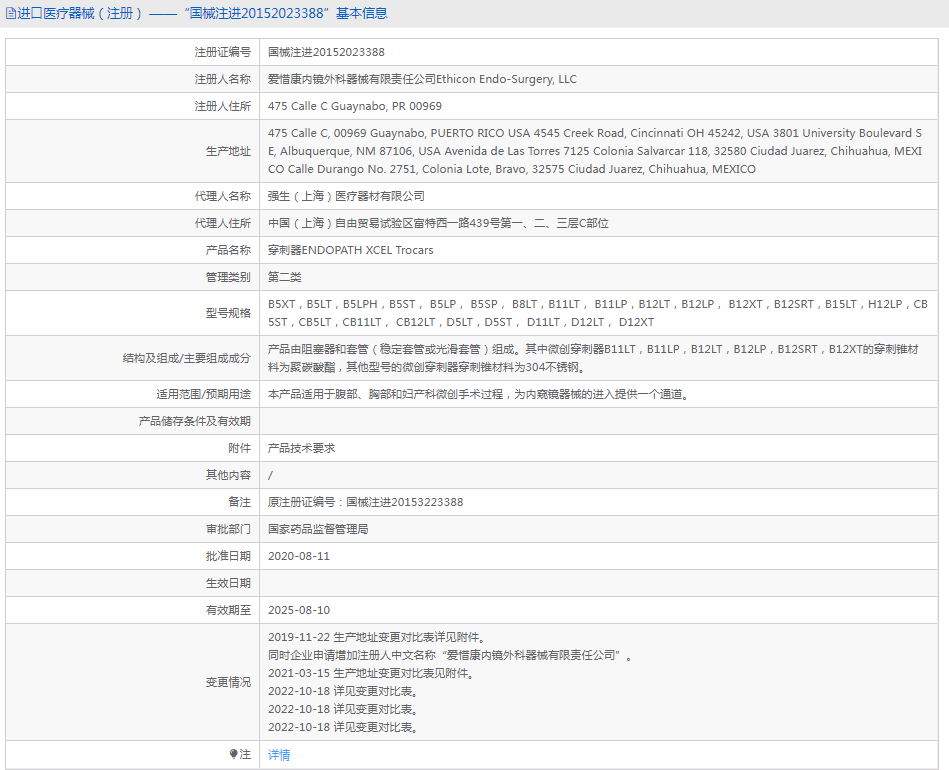This screenshot has height=770, width=949.
Task: Select the 产品储存条件及有效期 label
Action: [195, 421]
